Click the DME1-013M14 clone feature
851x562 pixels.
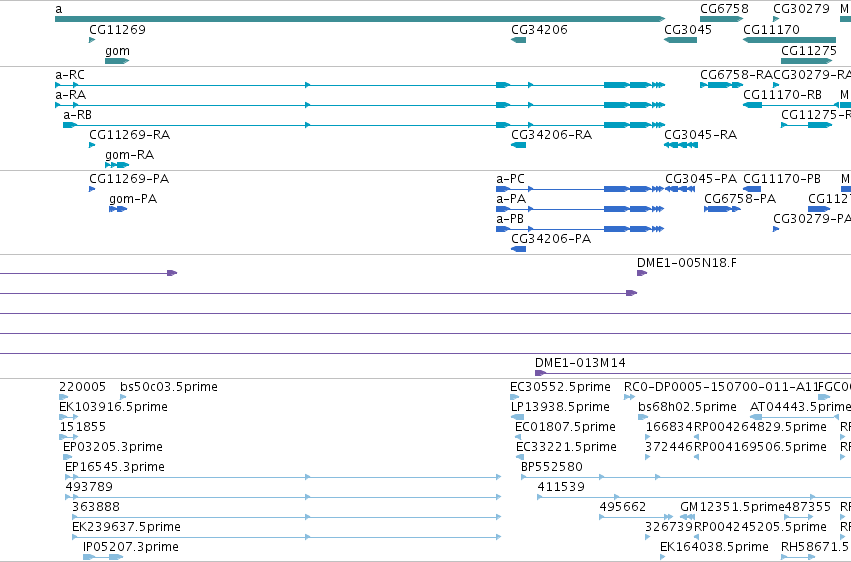point(693,373)
